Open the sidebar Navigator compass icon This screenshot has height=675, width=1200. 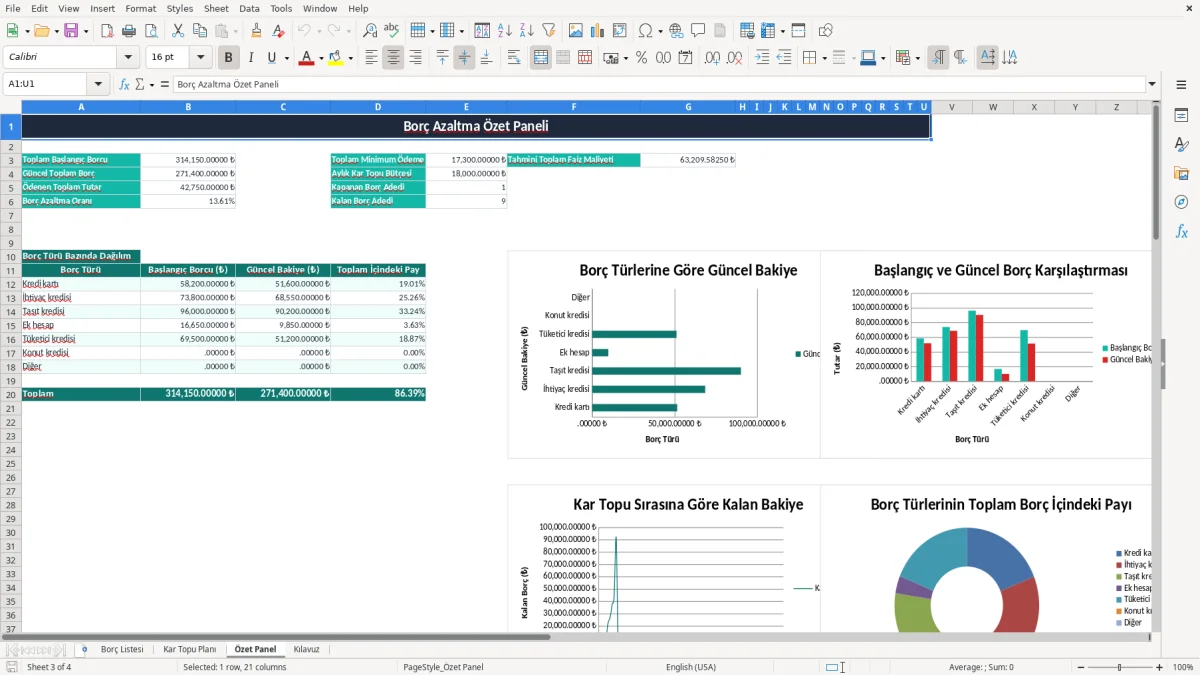(1181, 202)
